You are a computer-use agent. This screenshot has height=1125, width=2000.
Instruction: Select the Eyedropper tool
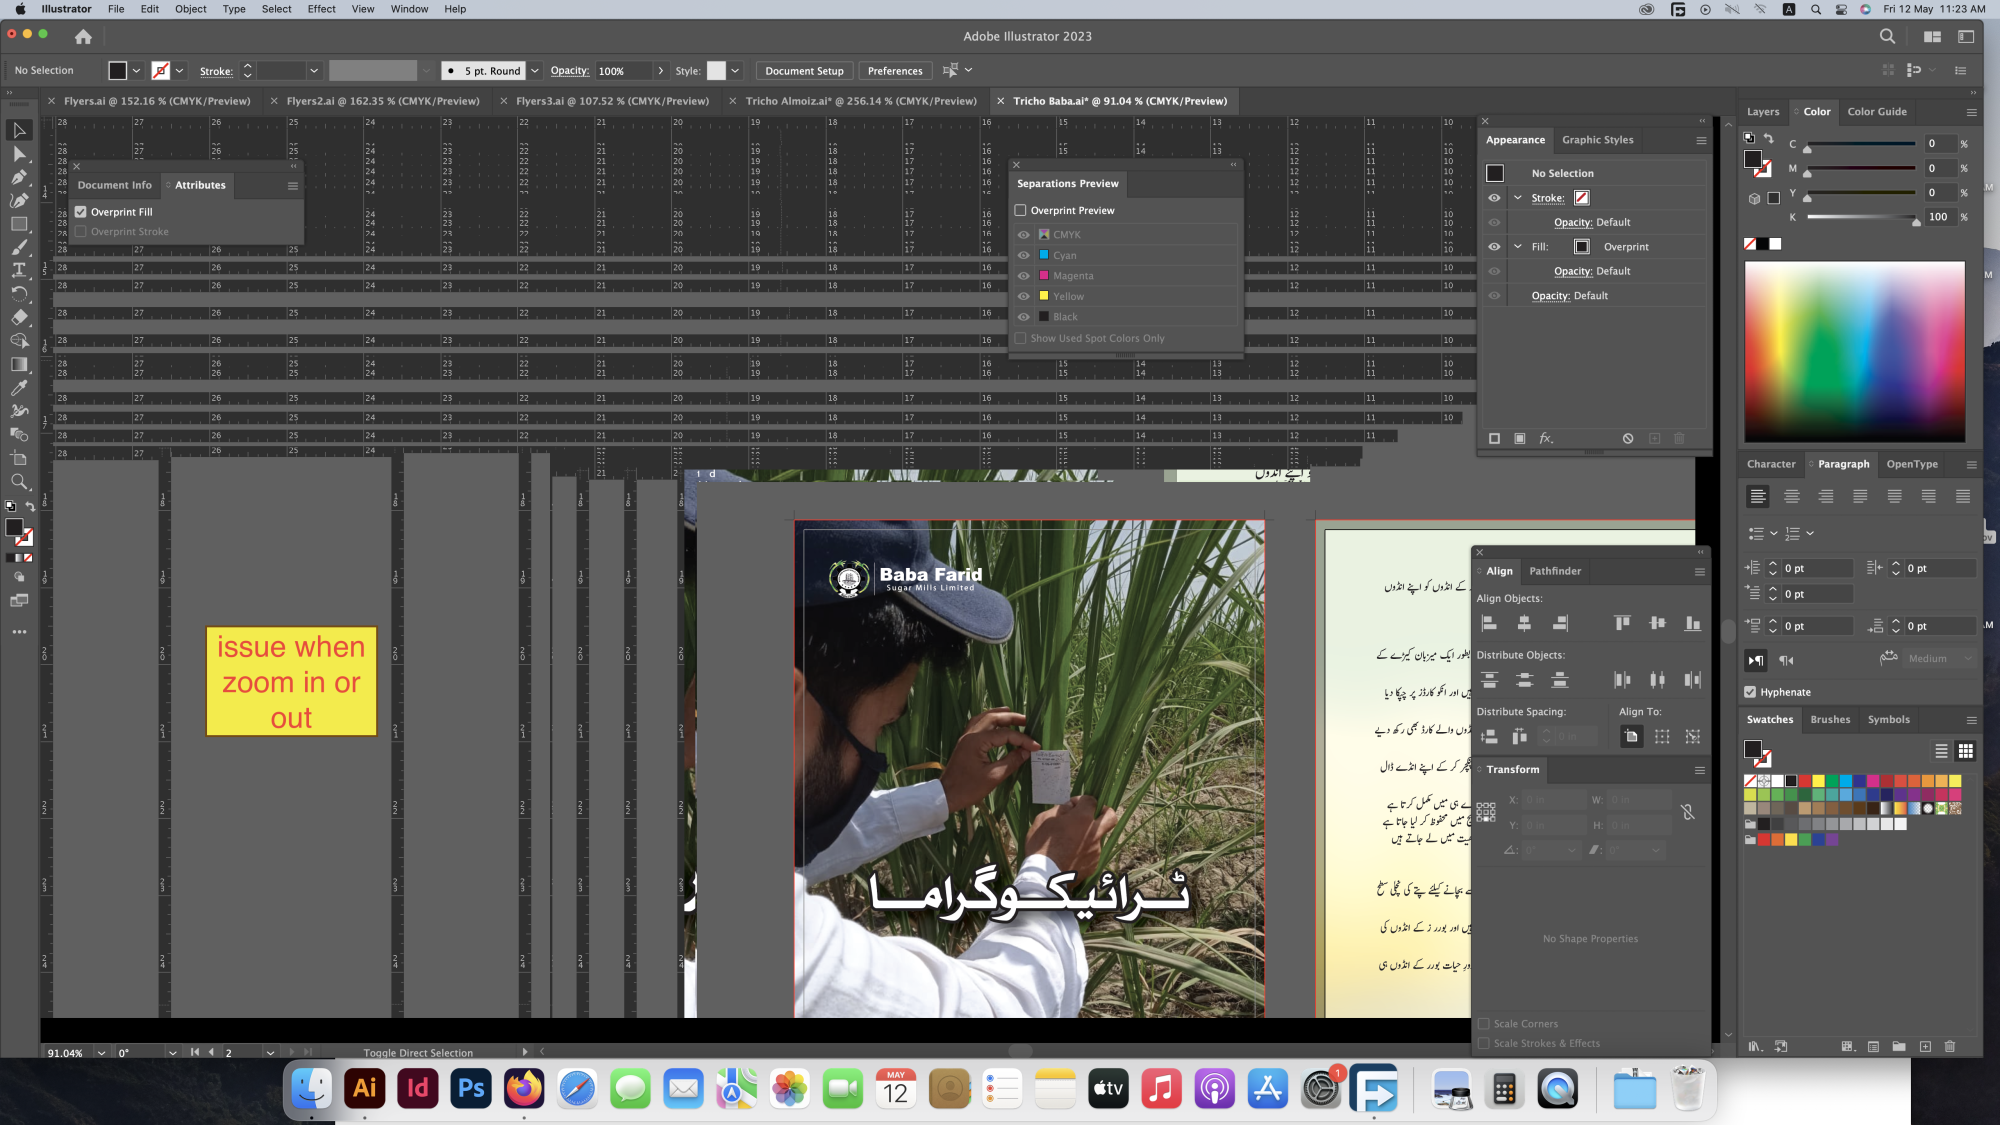[x=19, y=388]
